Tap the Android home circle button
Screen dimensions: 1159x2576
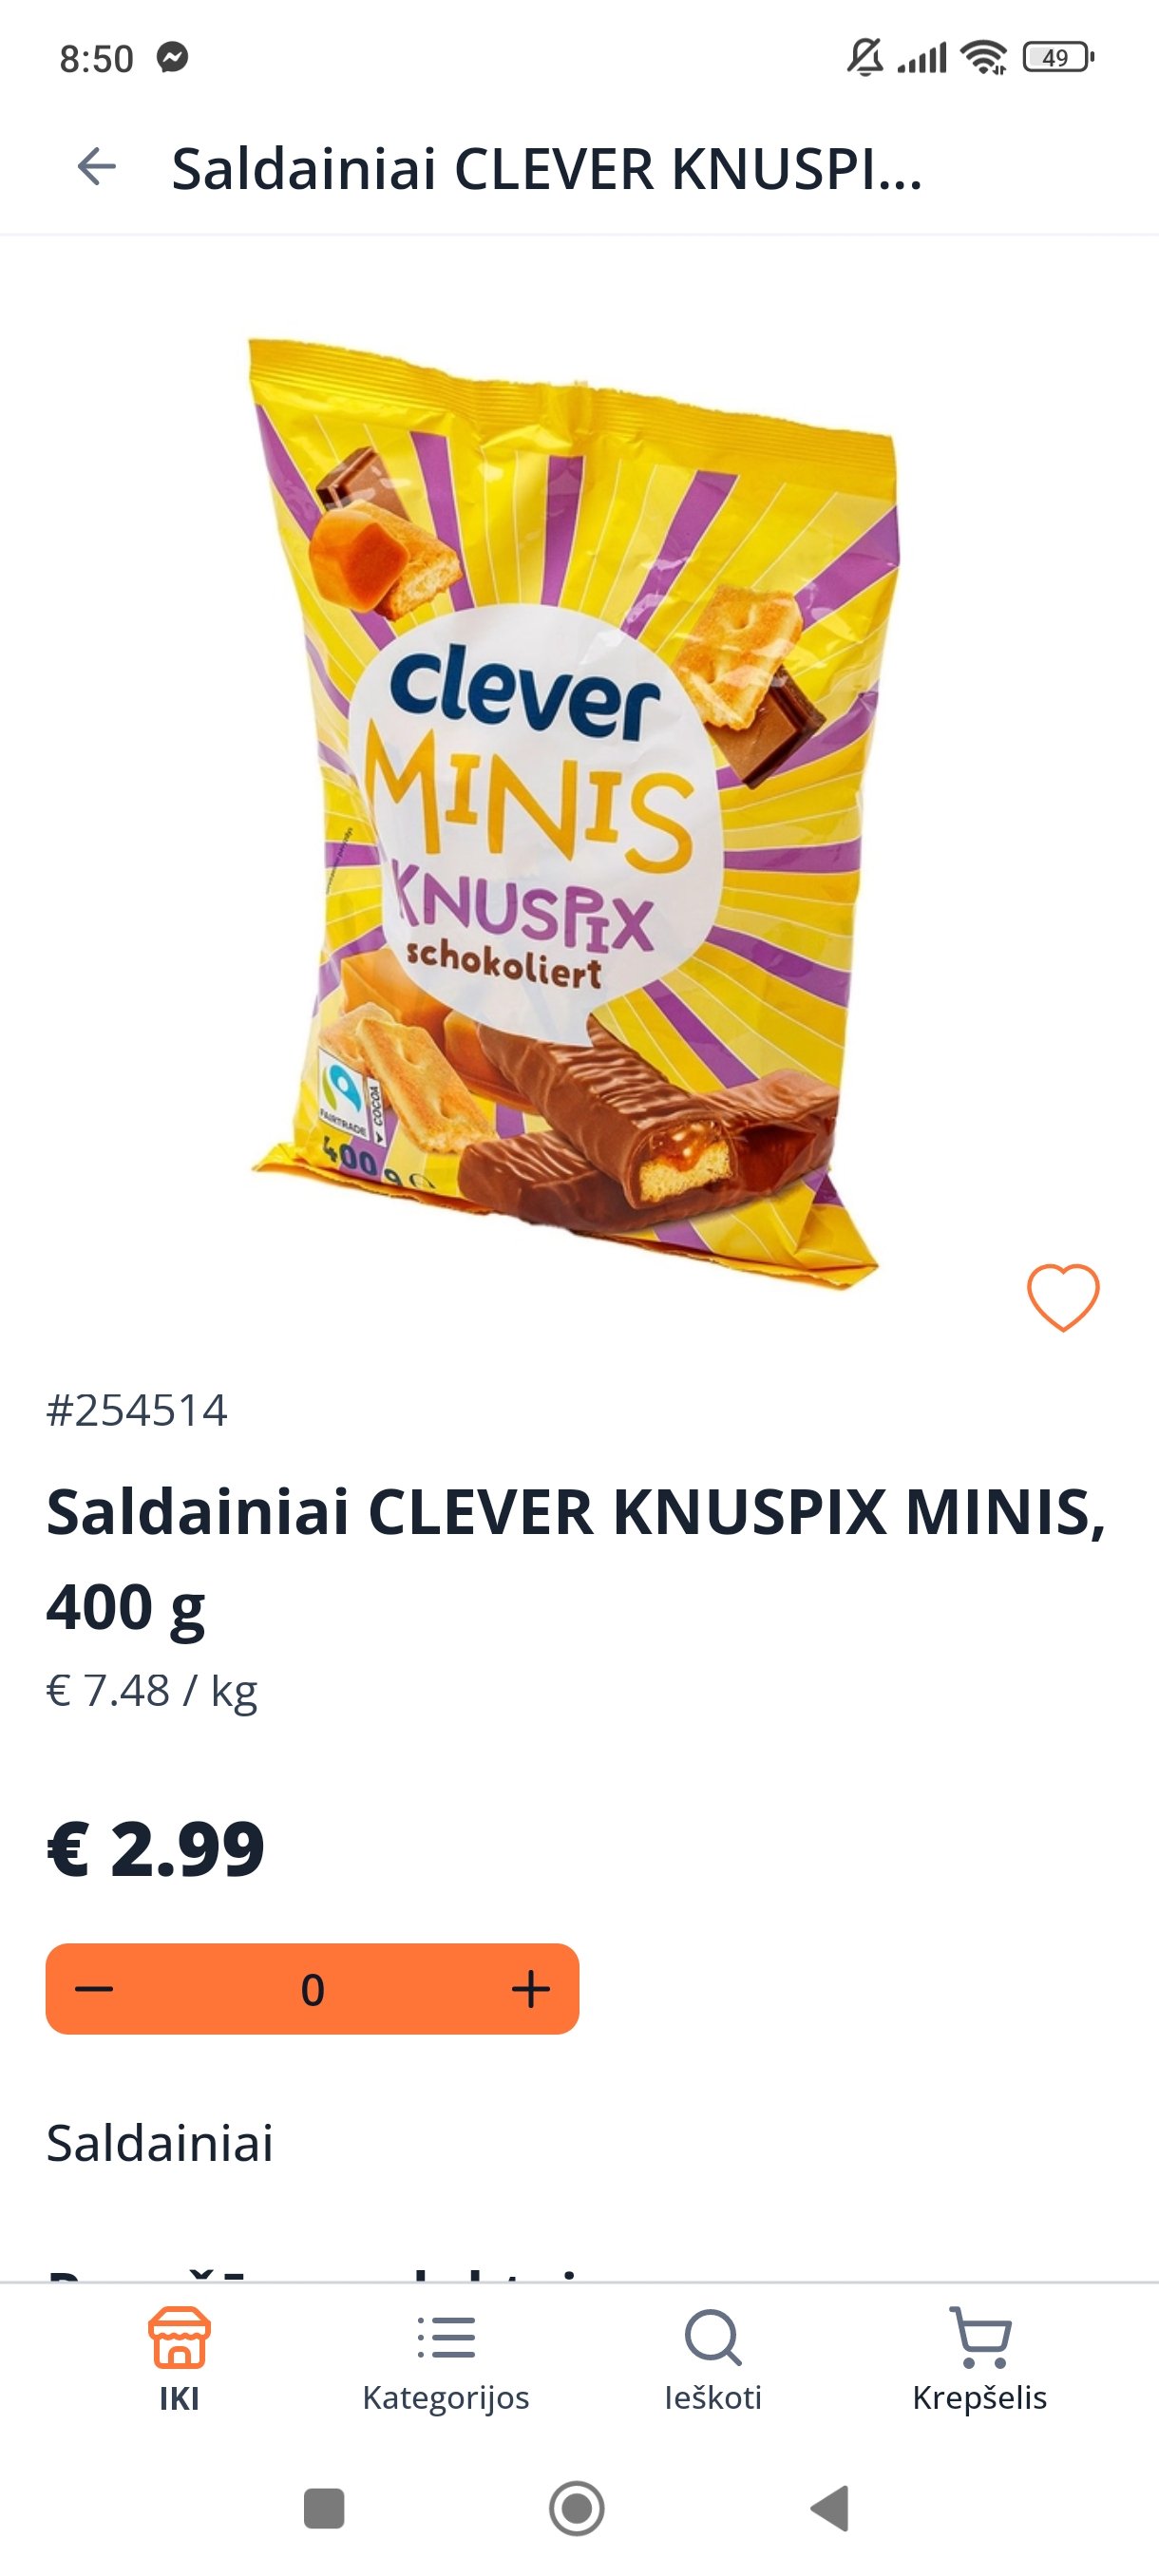point(577,2508)
